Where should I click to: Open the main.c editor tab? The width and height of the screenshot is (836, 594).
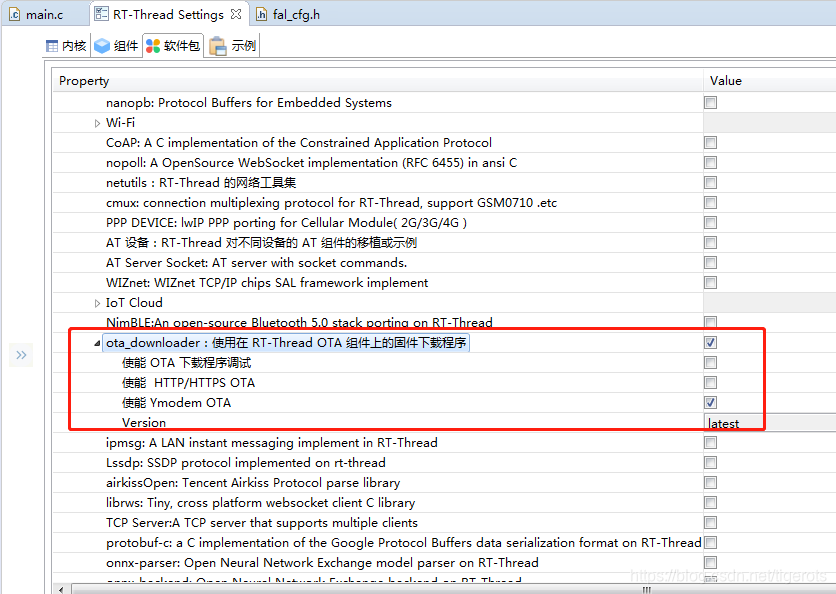point(37,14)
